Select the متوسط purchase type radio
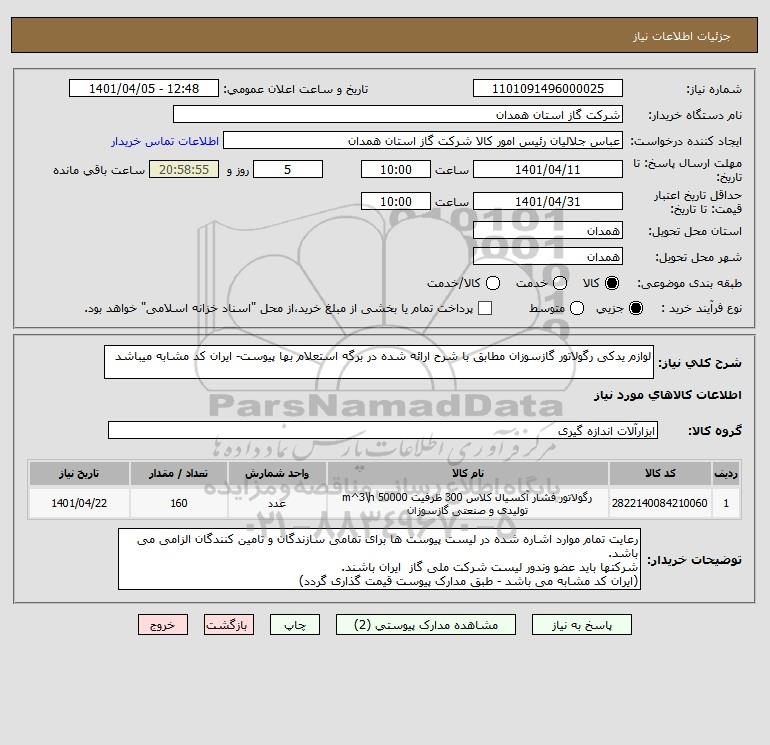The width and height of the screenshot is (770, 745). [x=577, y=308]
